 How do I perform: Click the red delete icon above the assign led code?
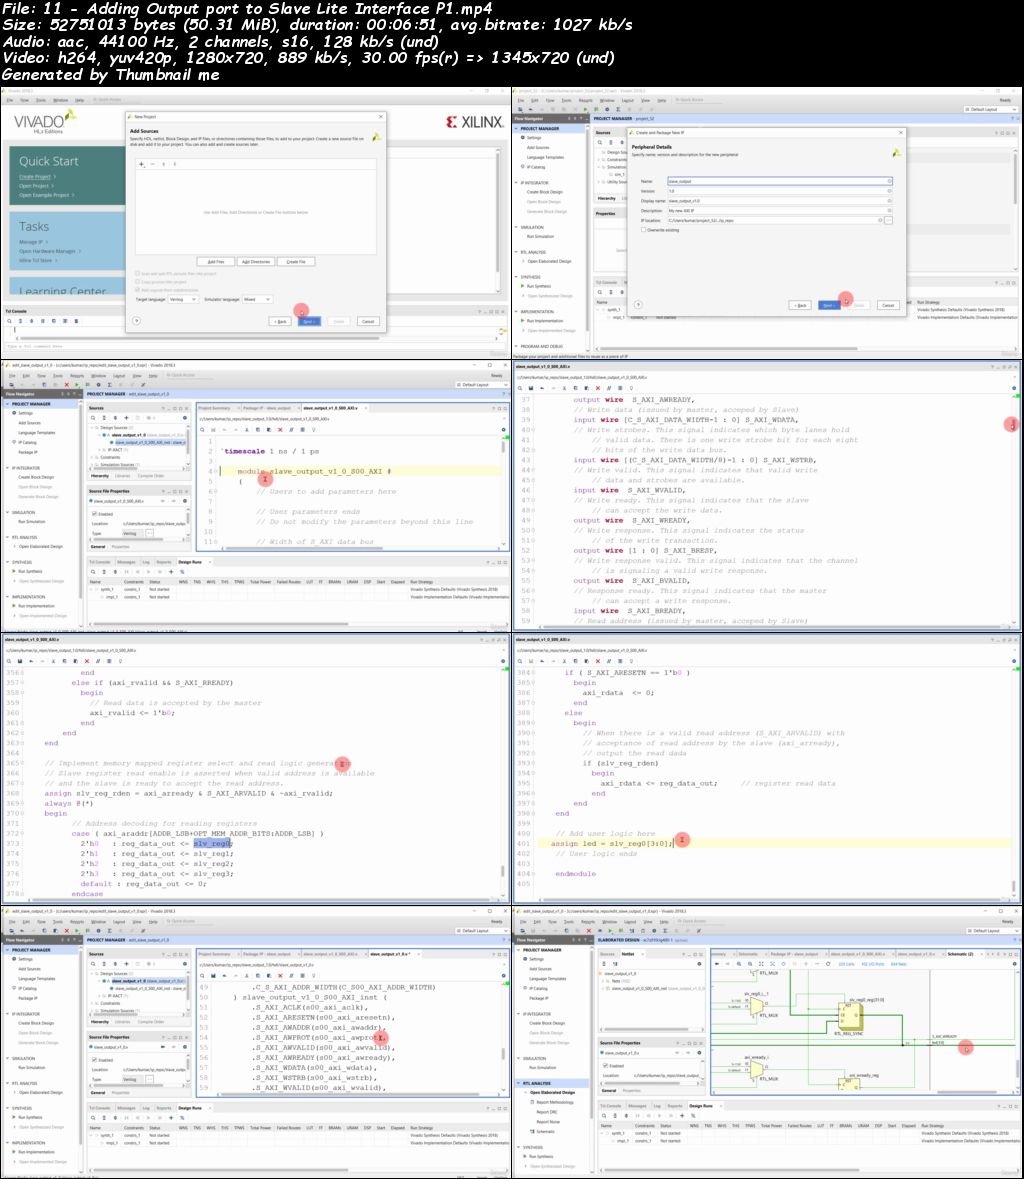598,661
